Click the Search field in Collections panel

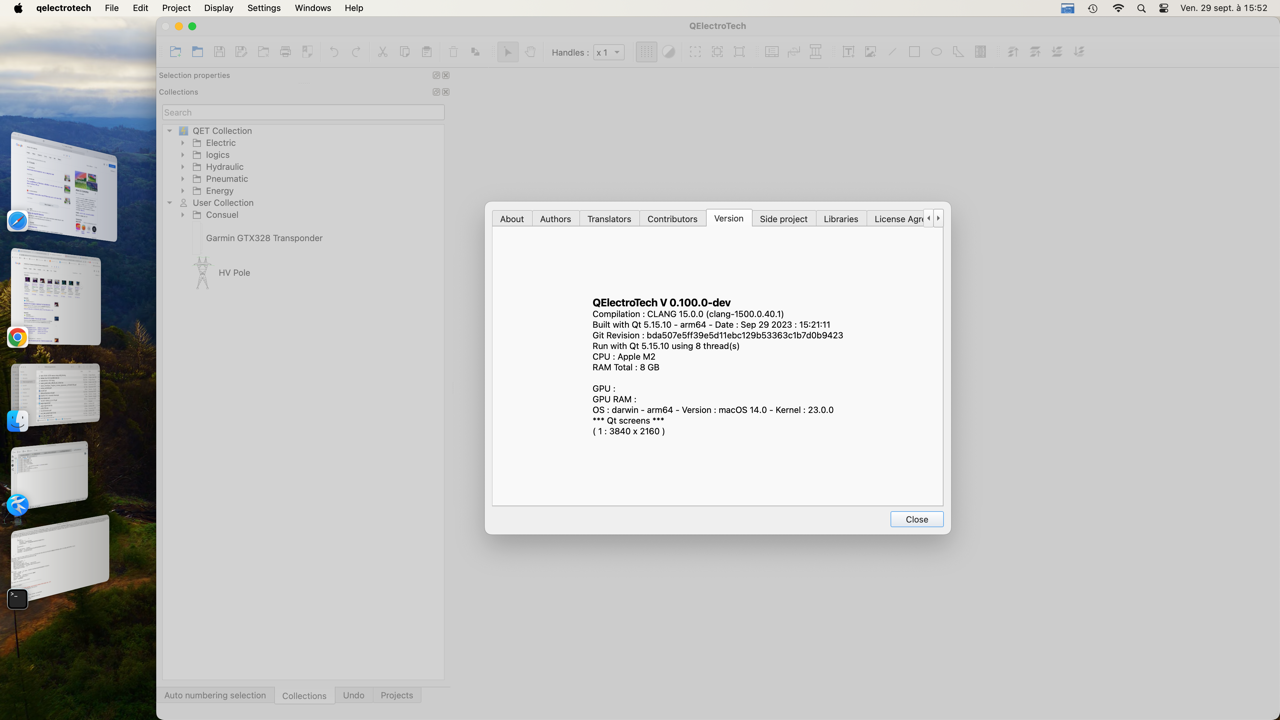[x=303, y=112]
